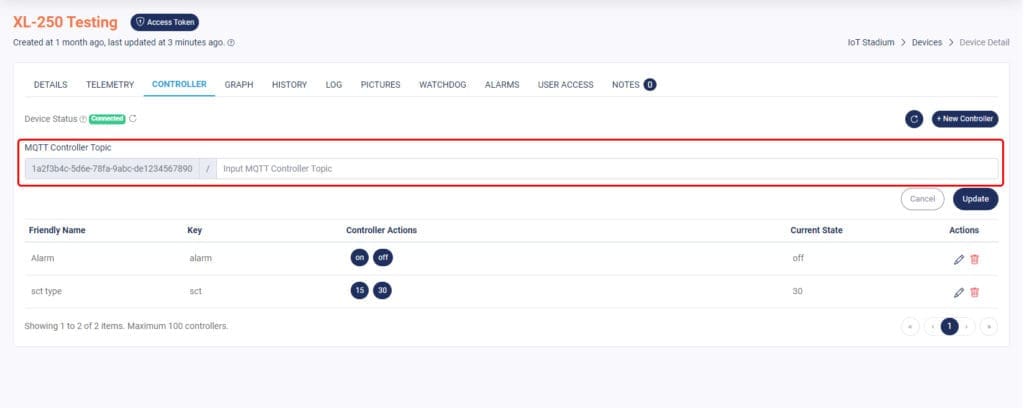Switch to the Telemetry tab
The width and height of the screenshot is (1024, 408).
(110, 85)
